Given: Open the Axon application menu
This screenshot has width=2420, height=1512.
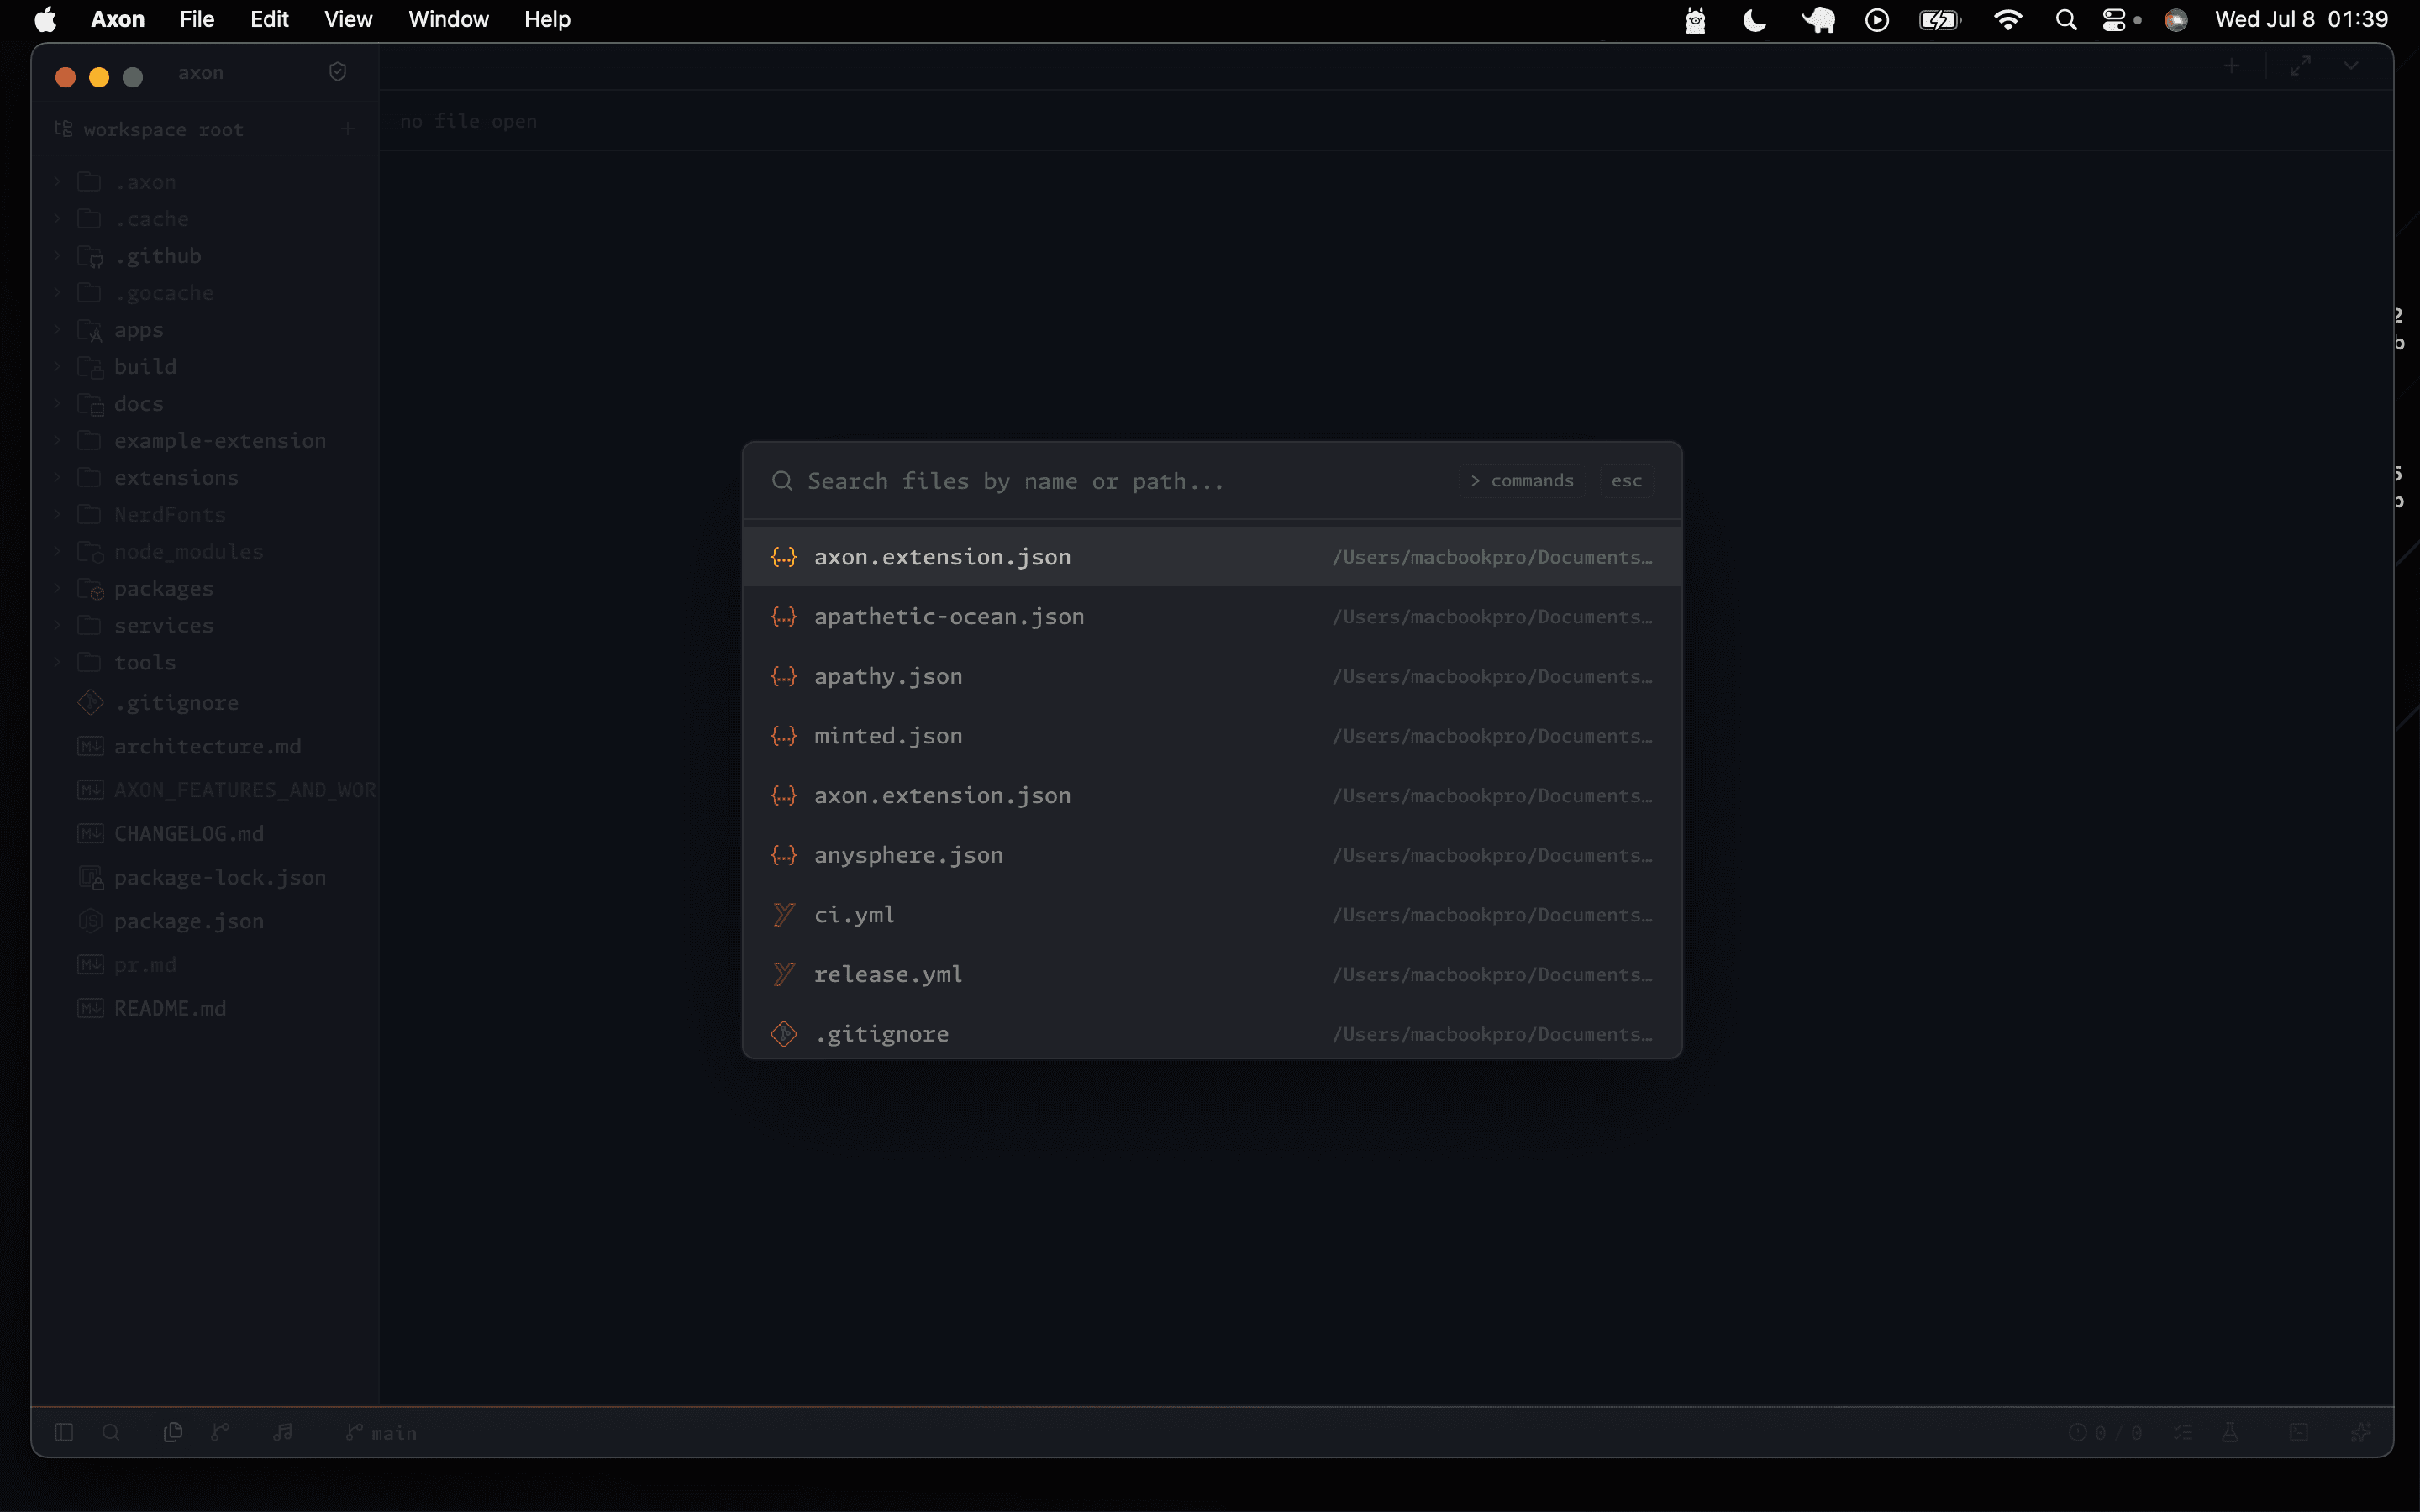Looking at the screenshot, I should coord(118,19).
